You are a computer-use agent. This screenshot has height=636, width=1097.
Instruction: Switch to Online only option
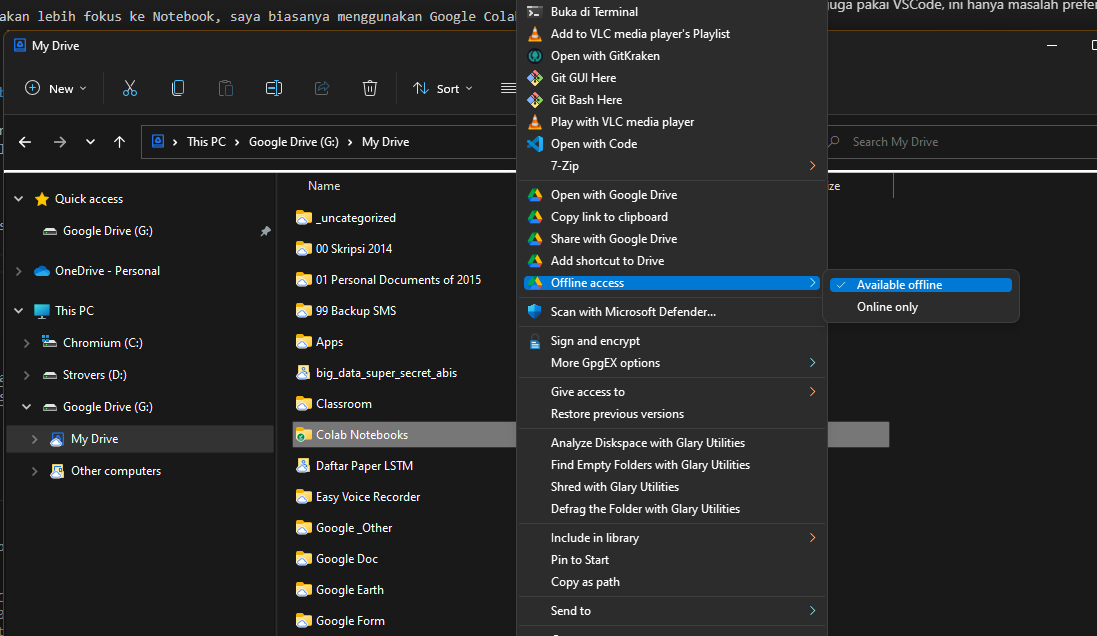887,307
